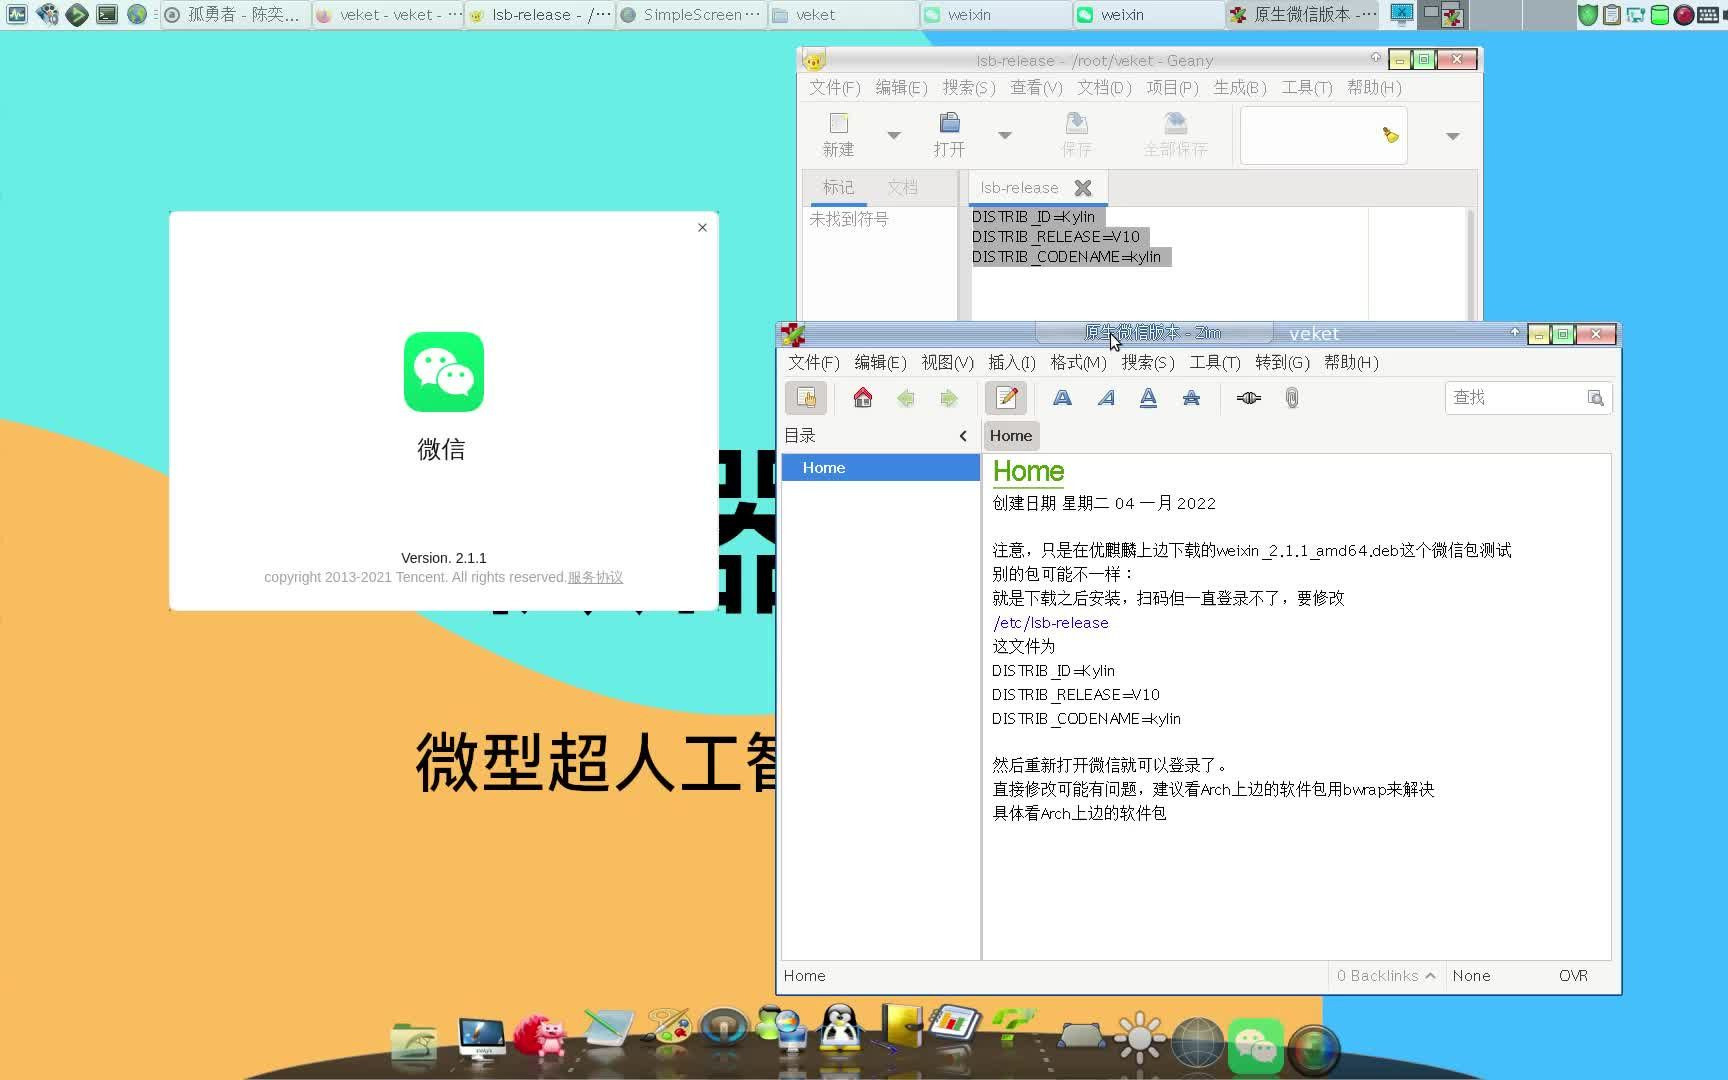Open the yellow notebook dock icon
This screenshot has height=1080, width=1728.
pos(900,1027)
